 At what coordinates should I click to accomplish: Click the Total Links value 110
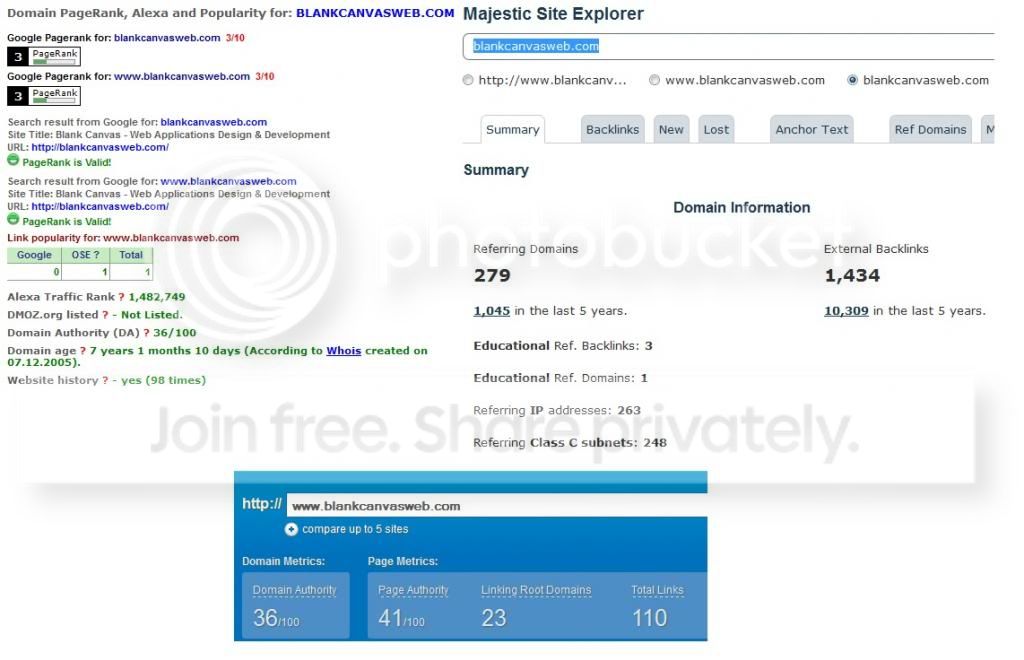pos(650,618)
